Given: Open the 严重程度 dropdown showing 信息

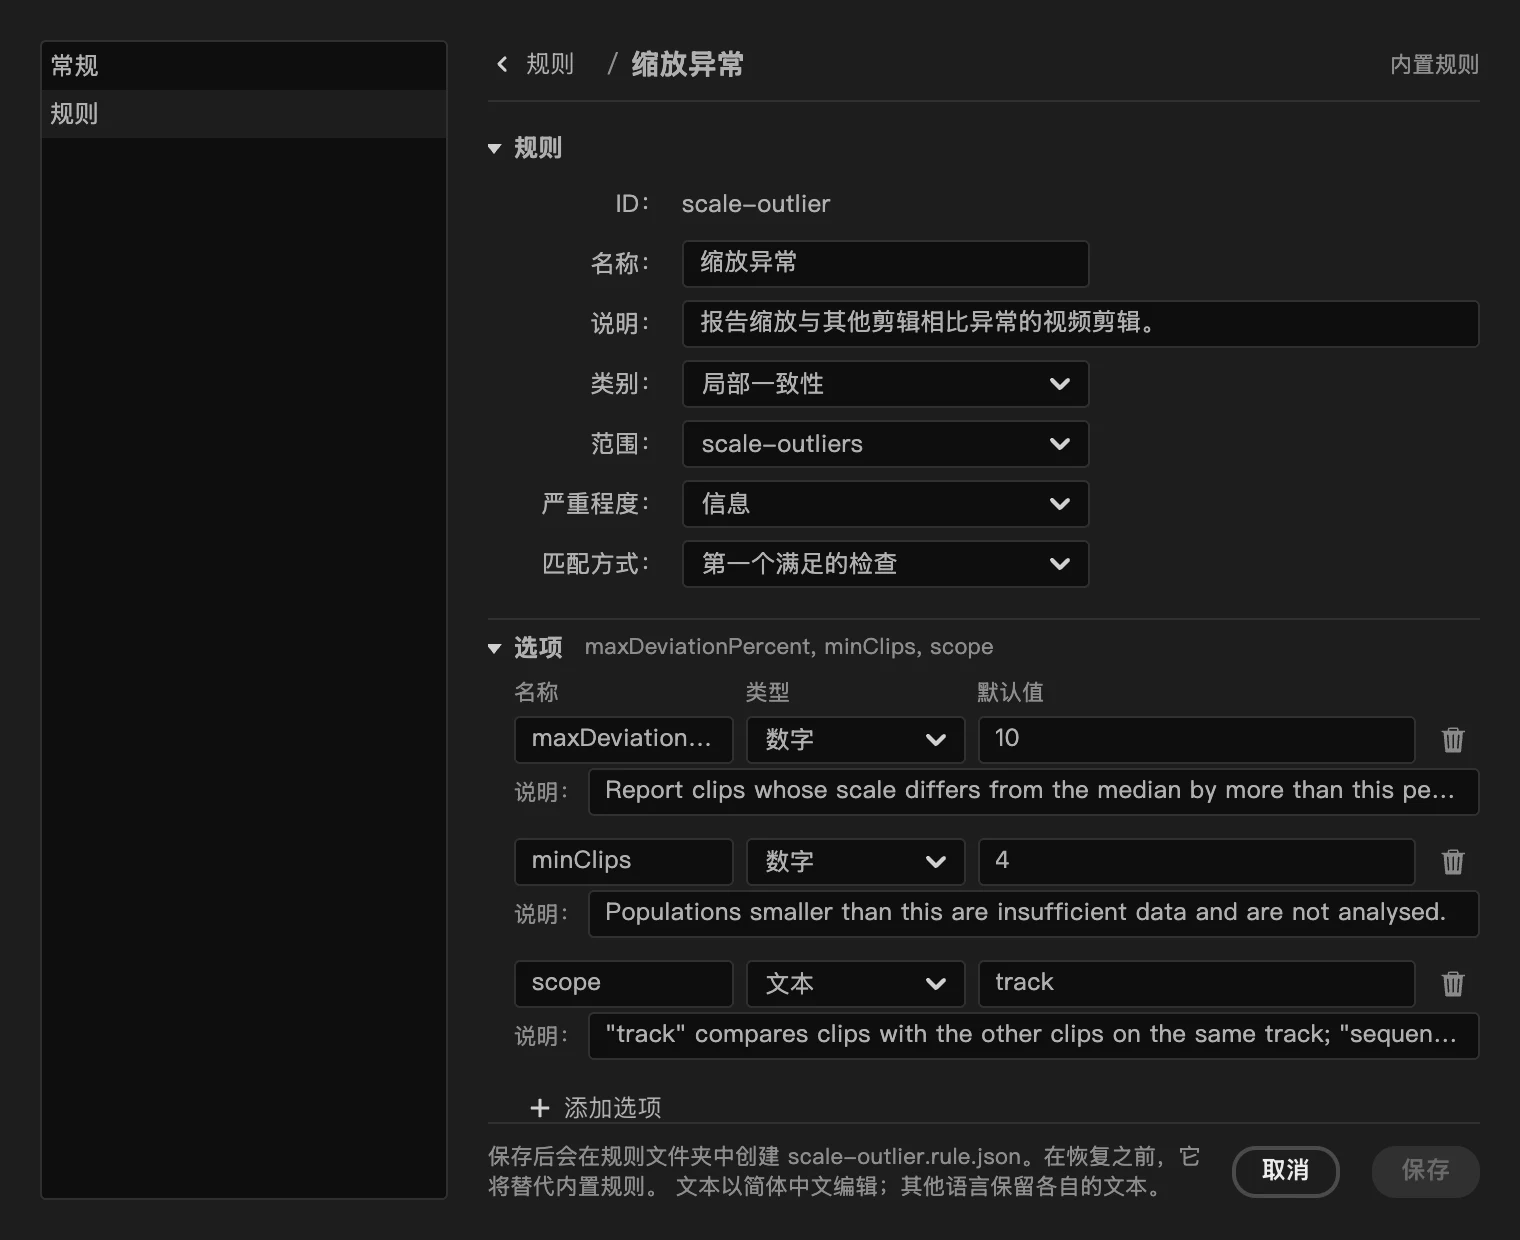Looking at the screenshot, I should 885,504.
